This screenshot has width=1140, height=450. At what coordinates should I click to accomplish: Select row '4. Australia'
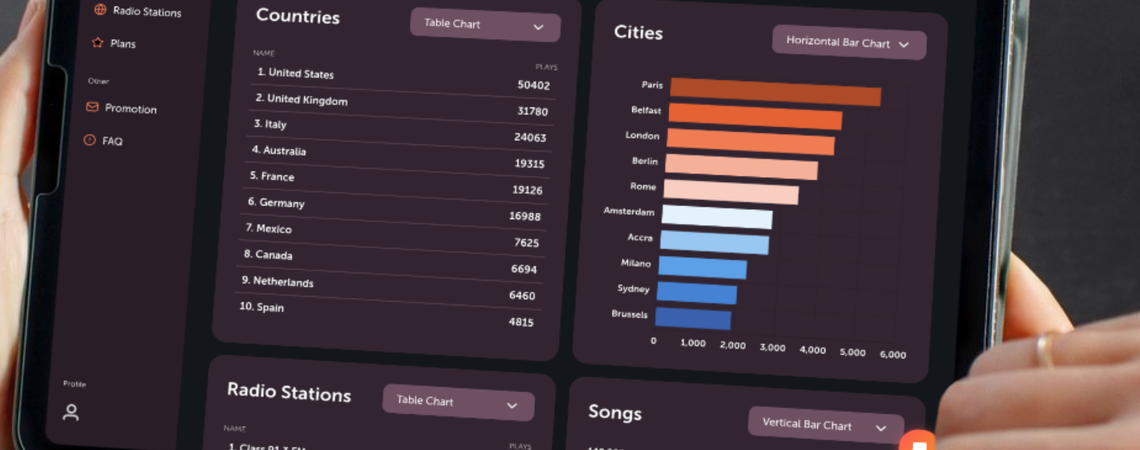(x=398, y=157)
